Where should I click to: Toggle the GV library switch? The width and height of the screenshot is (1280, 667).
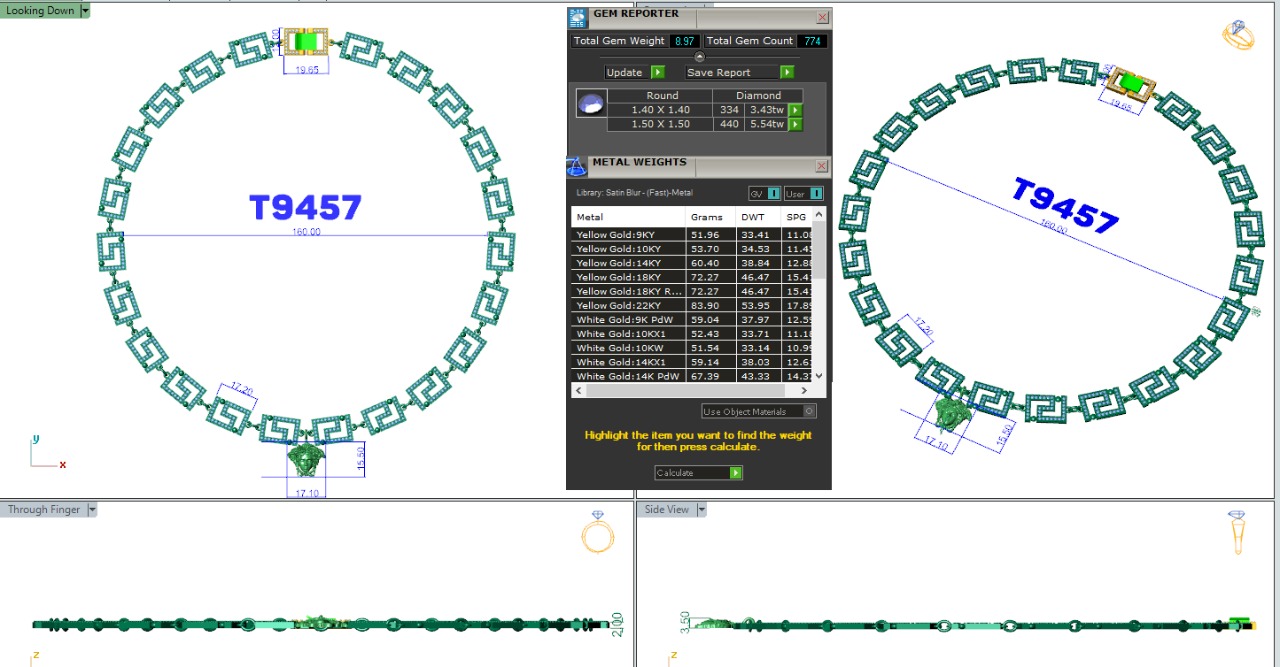[x=764, y=194]
